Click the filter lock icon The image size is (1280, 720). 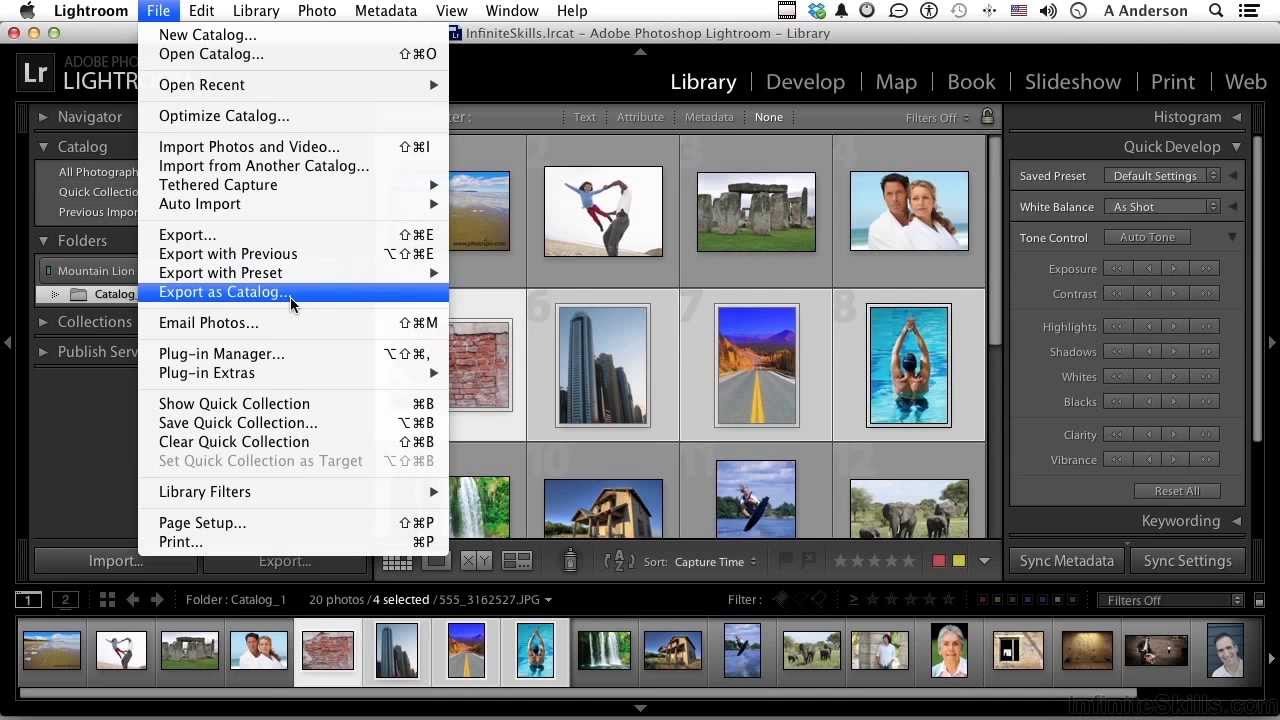click(x=988, y=117)
